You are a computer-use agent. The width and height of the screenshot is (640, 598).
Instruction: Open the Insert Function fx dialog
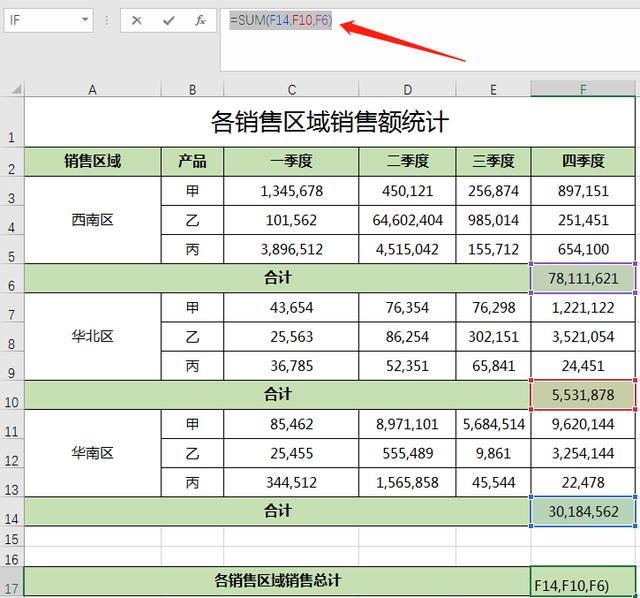pyautogui.click(x=200, y=20)
